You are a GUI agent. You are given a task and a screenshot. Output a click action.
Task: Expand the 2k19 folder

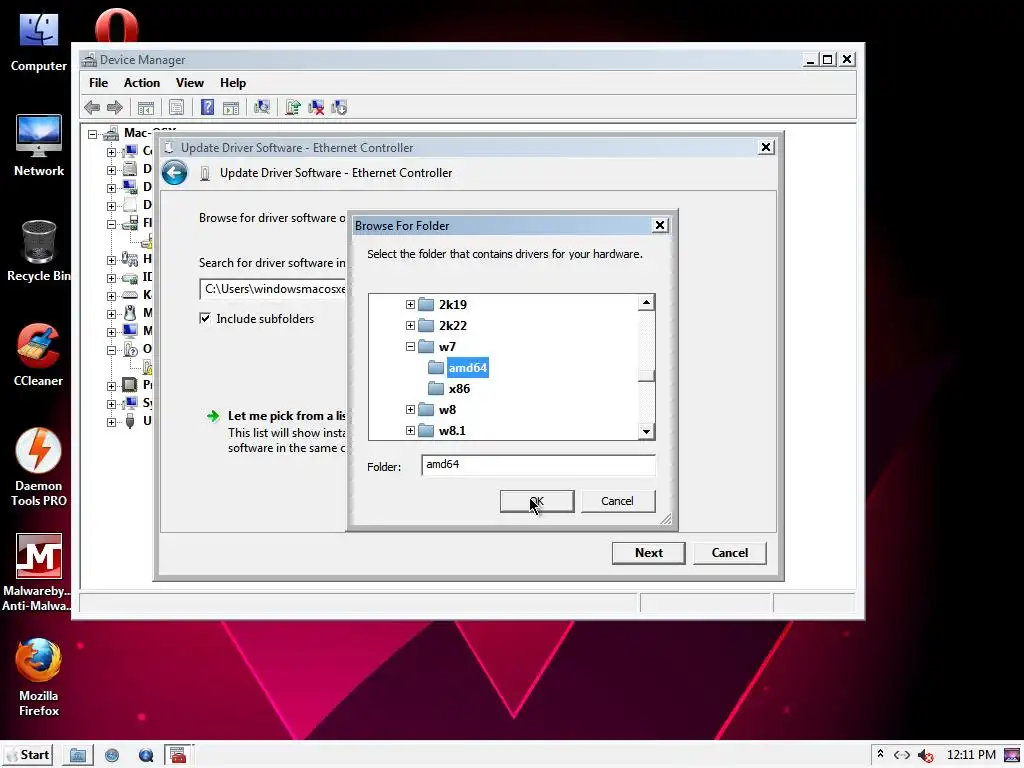click(410, 304)
